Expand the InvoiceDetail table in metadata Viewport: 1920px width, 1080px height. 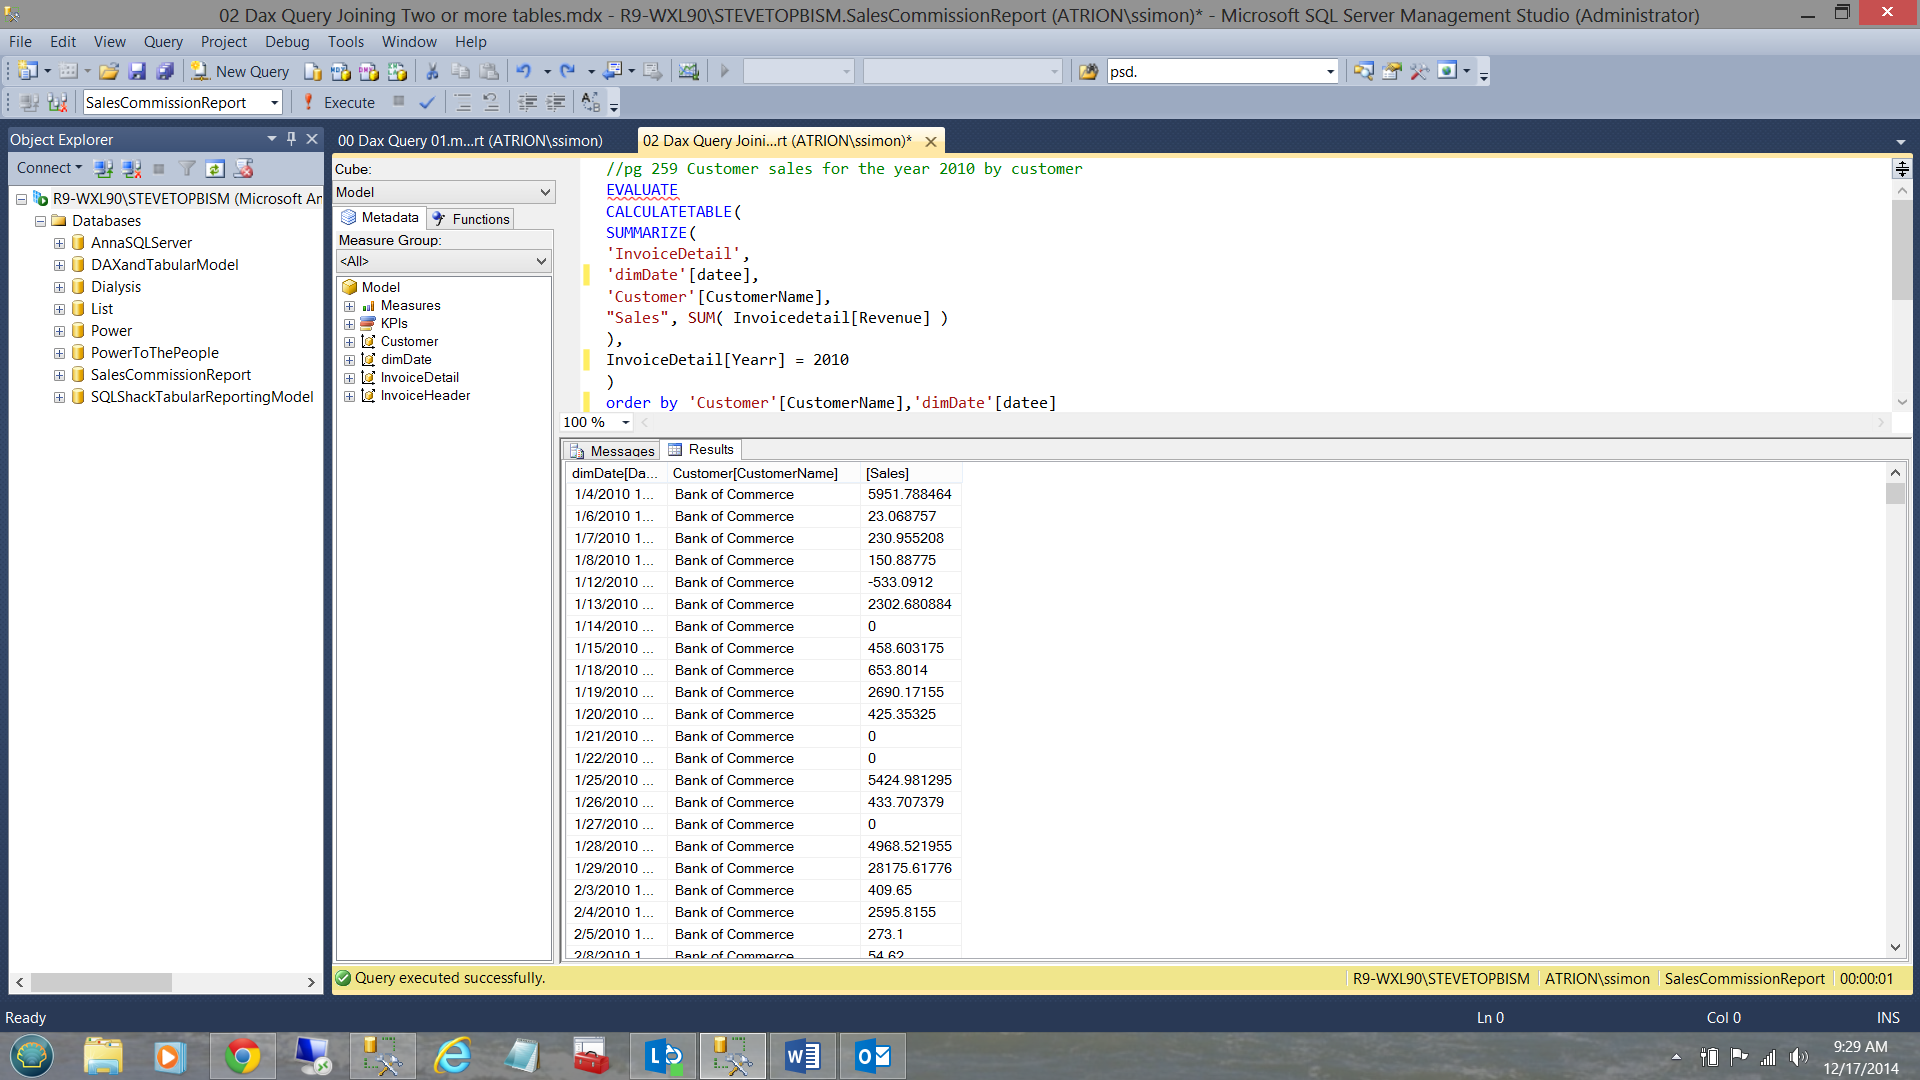pos(349,378)
